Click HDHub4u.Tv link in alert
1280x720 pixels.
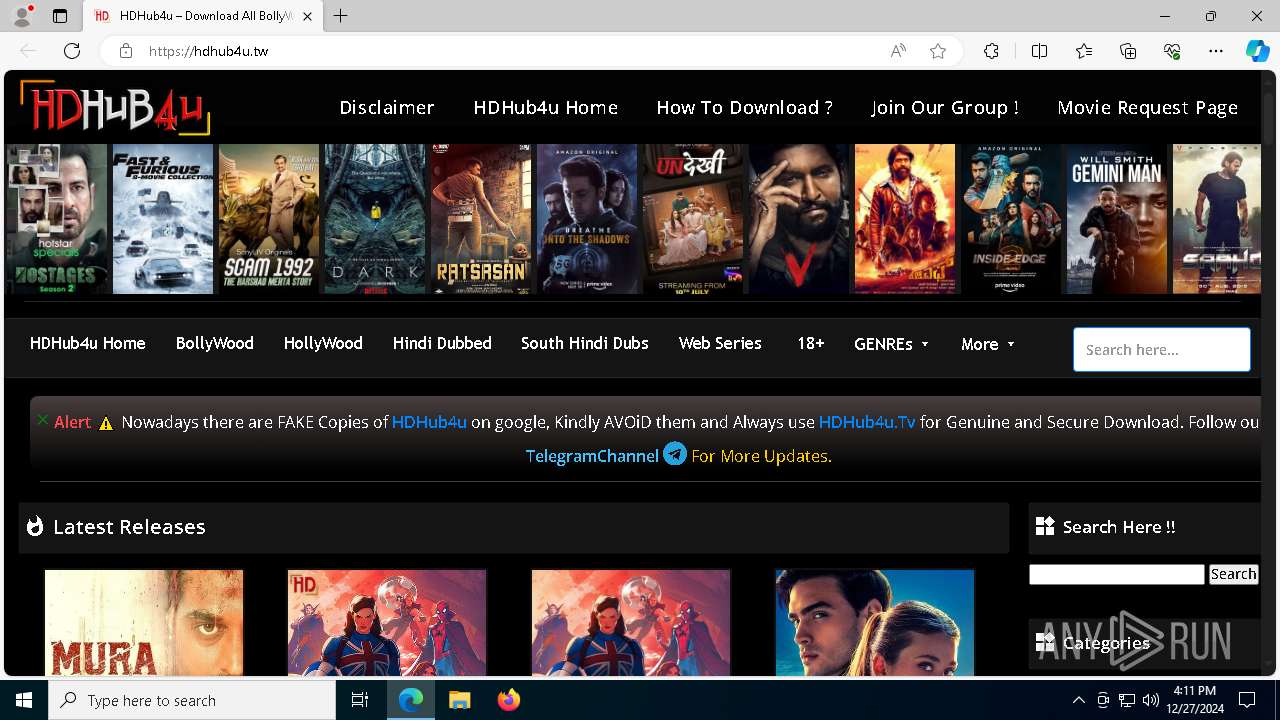(x=867, y=422)
